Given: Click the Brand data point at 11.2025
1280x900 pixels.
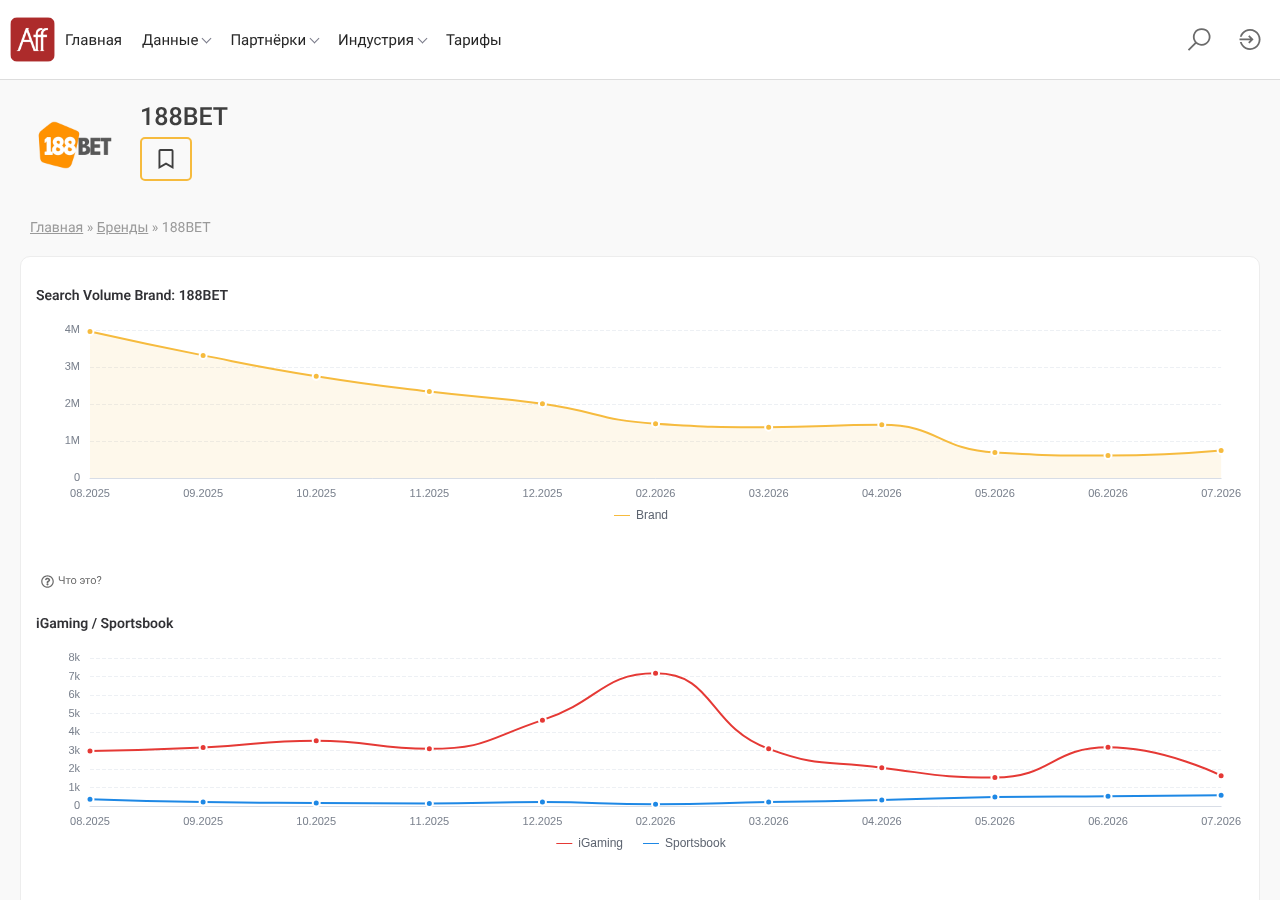Looking at the screenshot, I should pos(429,391).
